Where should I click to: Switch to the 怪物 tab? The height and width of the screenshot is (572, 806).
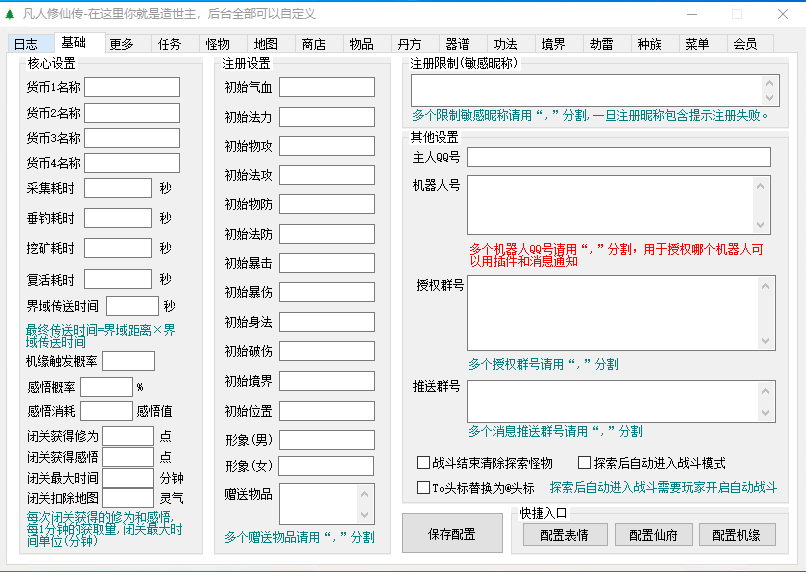click(223, 44)
